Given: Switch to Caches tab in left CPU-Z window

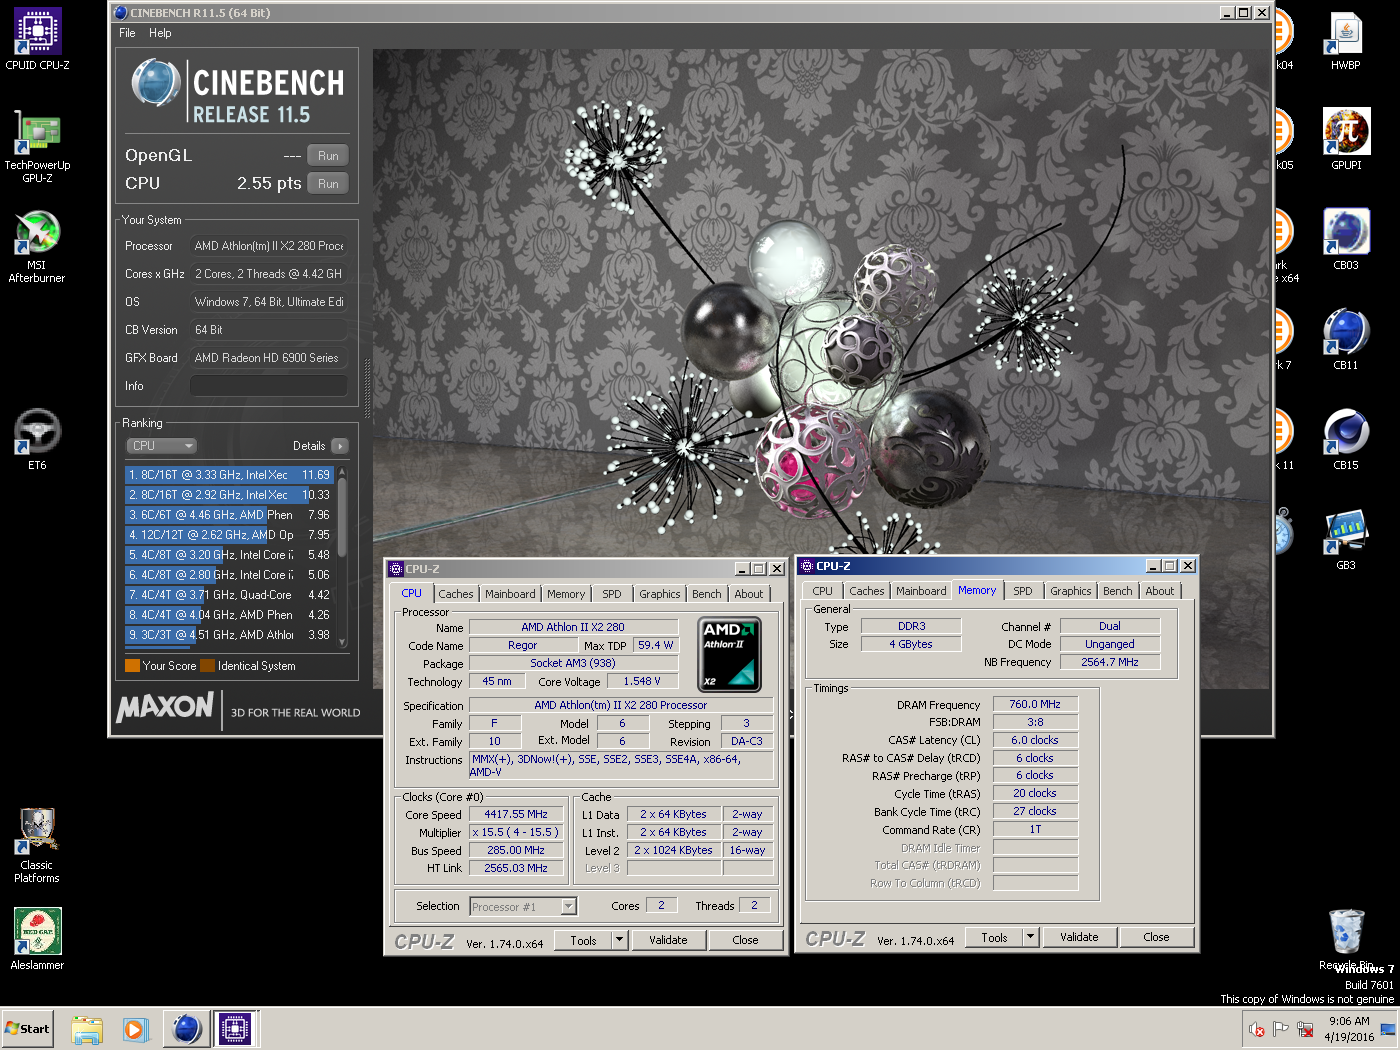Looking at the screenshot, I should point(456,594).
